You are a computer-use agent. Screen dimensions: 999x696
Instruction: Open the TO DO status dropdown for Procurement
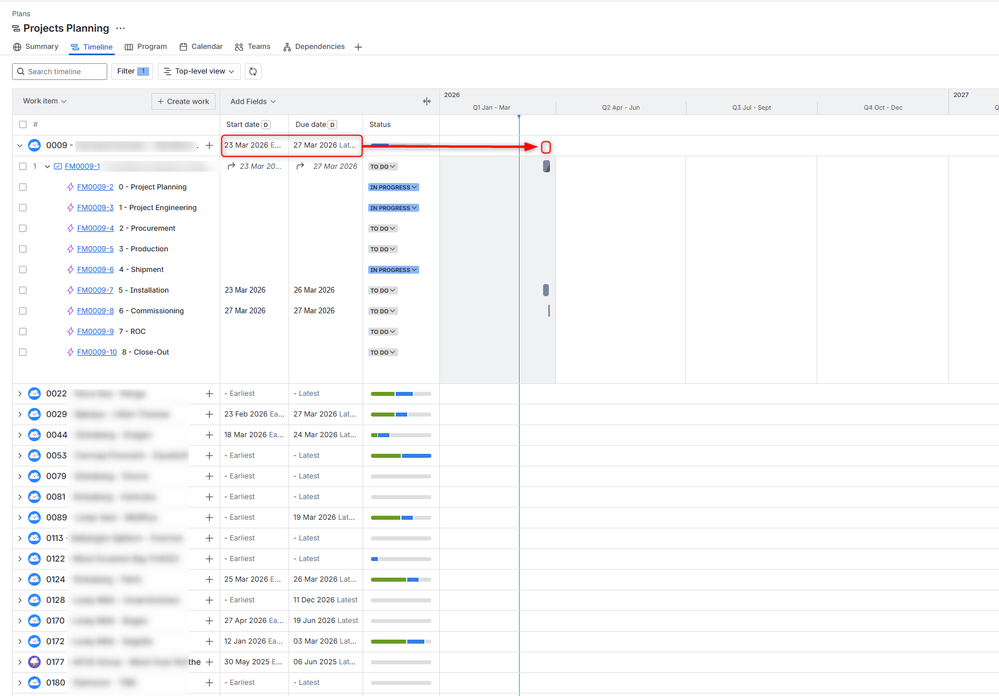(382, 228)
